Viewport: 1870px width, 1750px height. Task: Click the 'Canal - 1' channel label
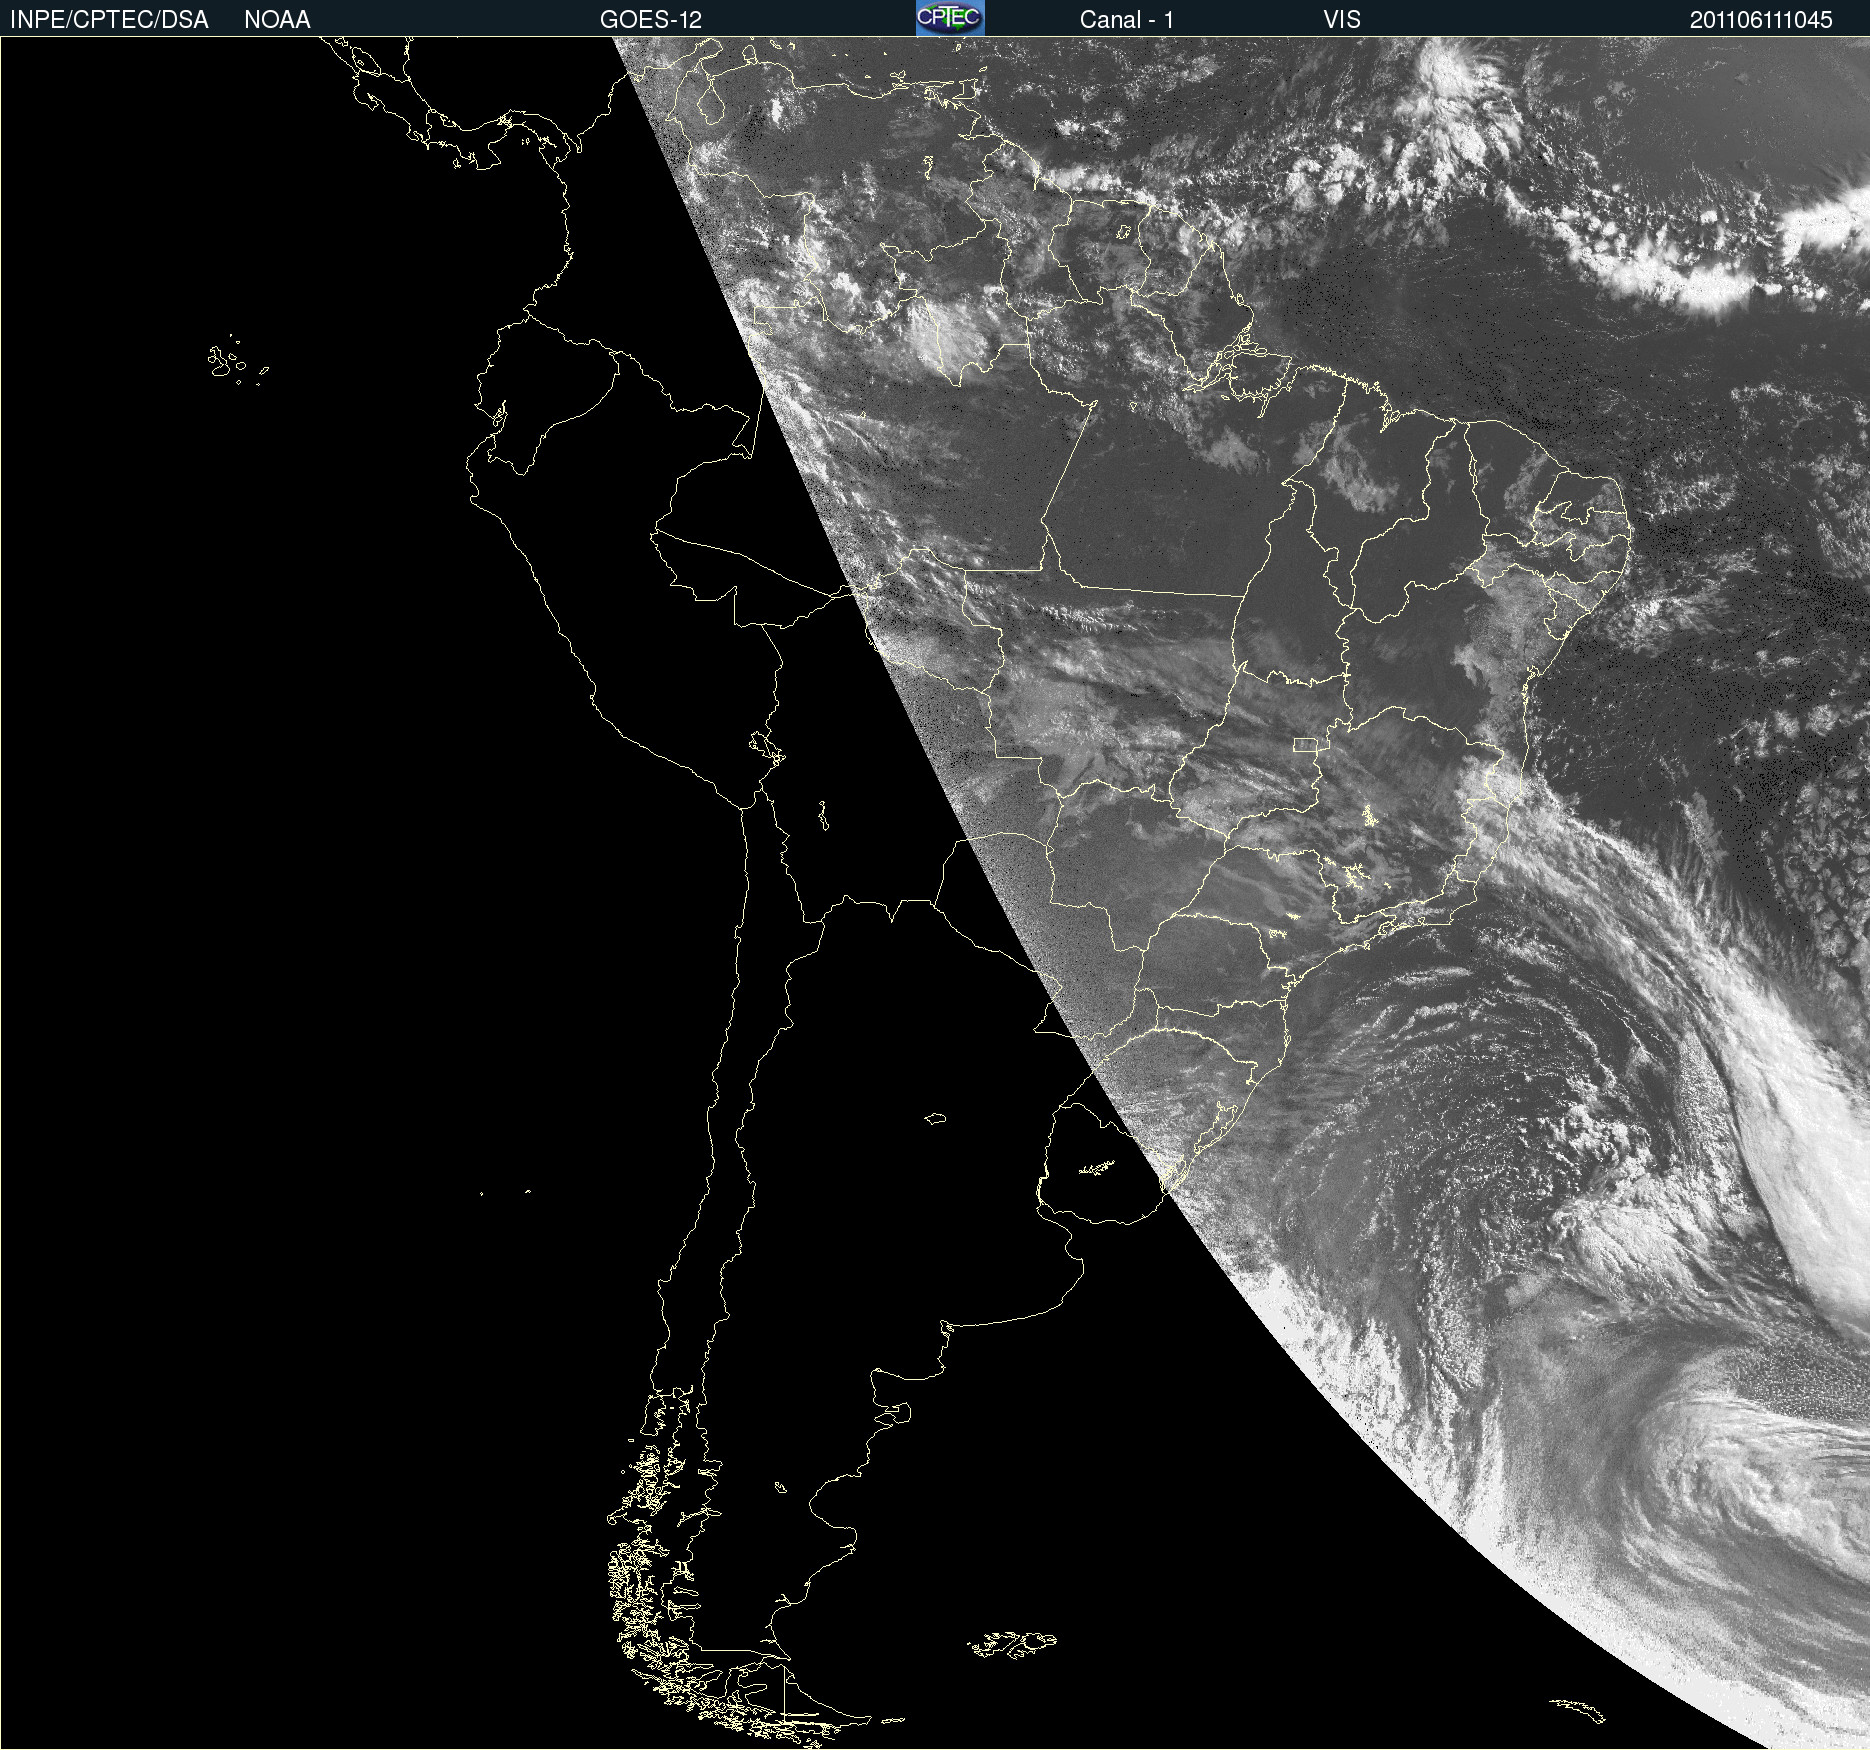click(1127, 20)
